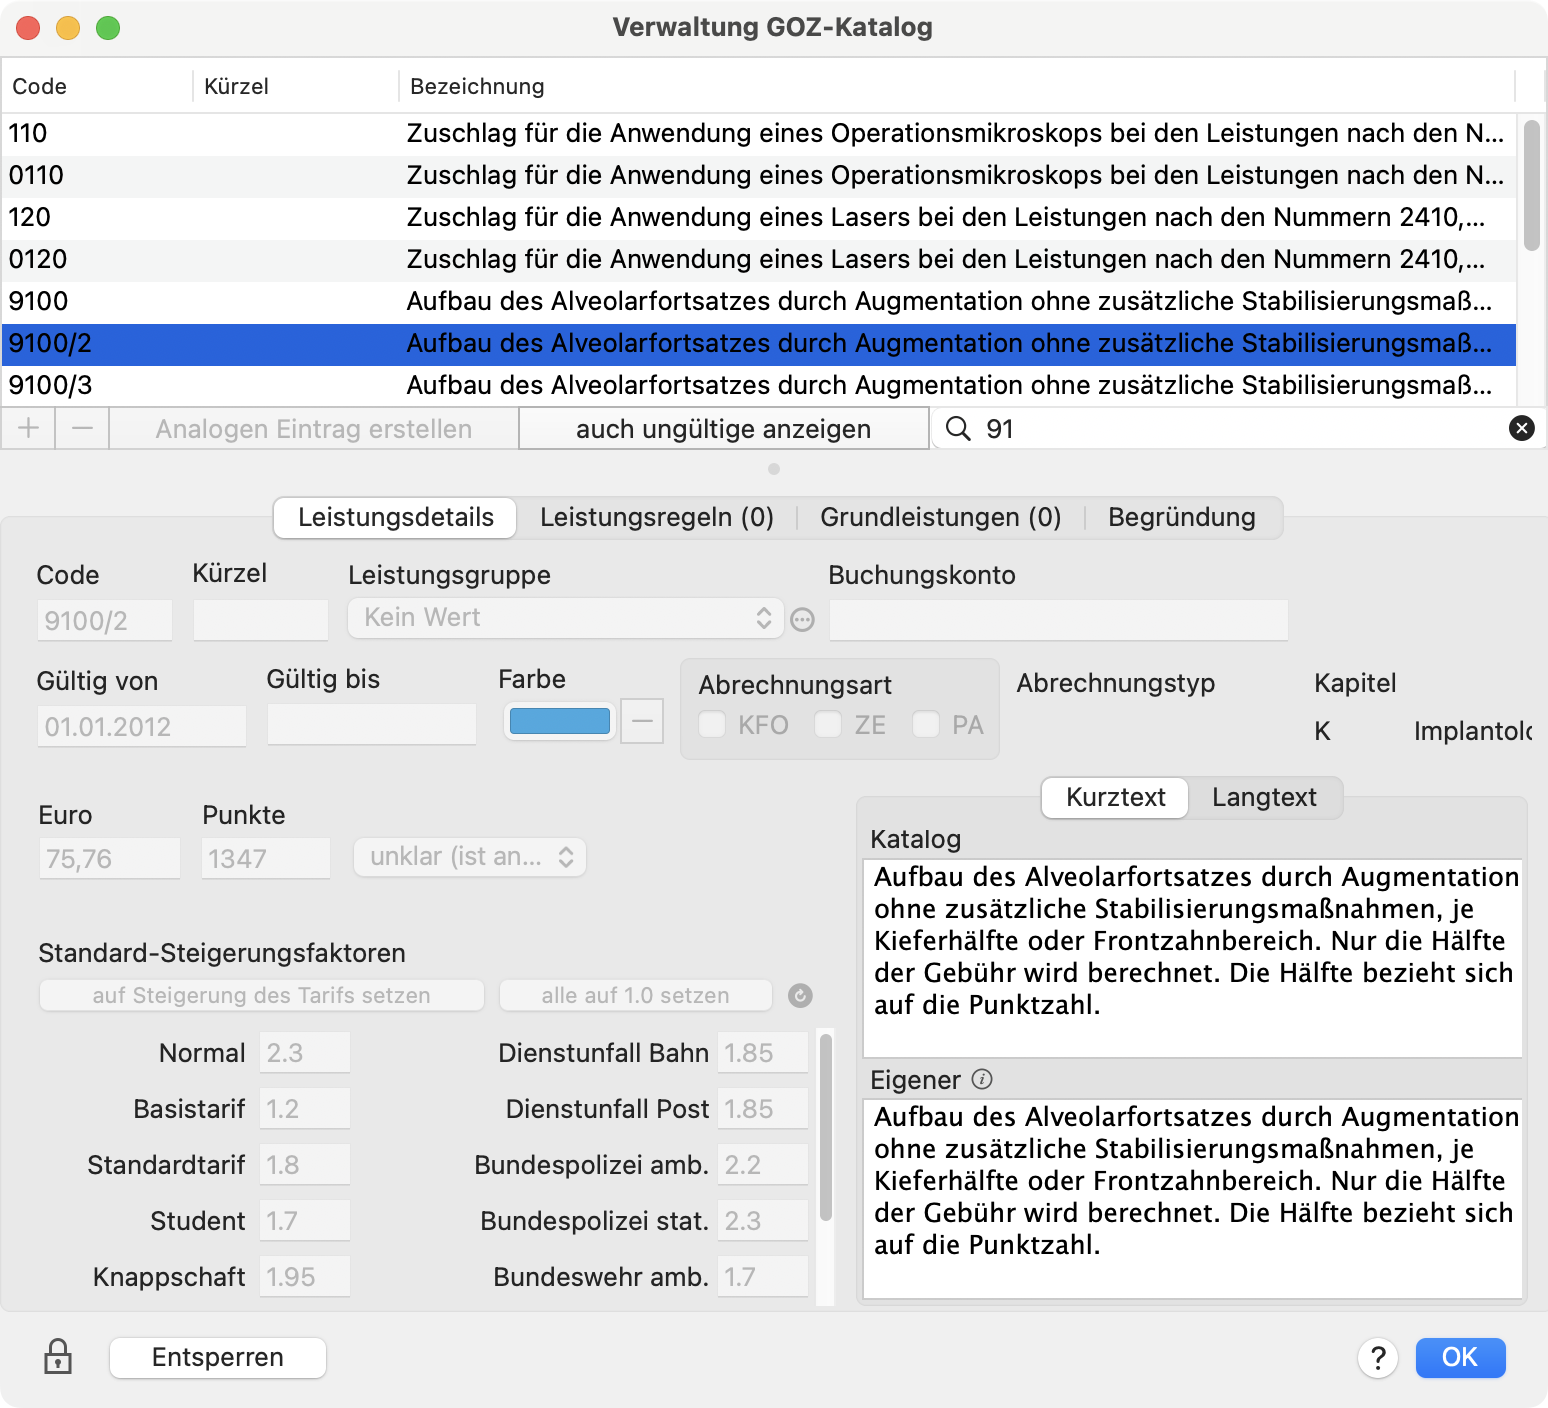
Task: Click the catalog list vertical scrollbar
Action: [1532, 186]
